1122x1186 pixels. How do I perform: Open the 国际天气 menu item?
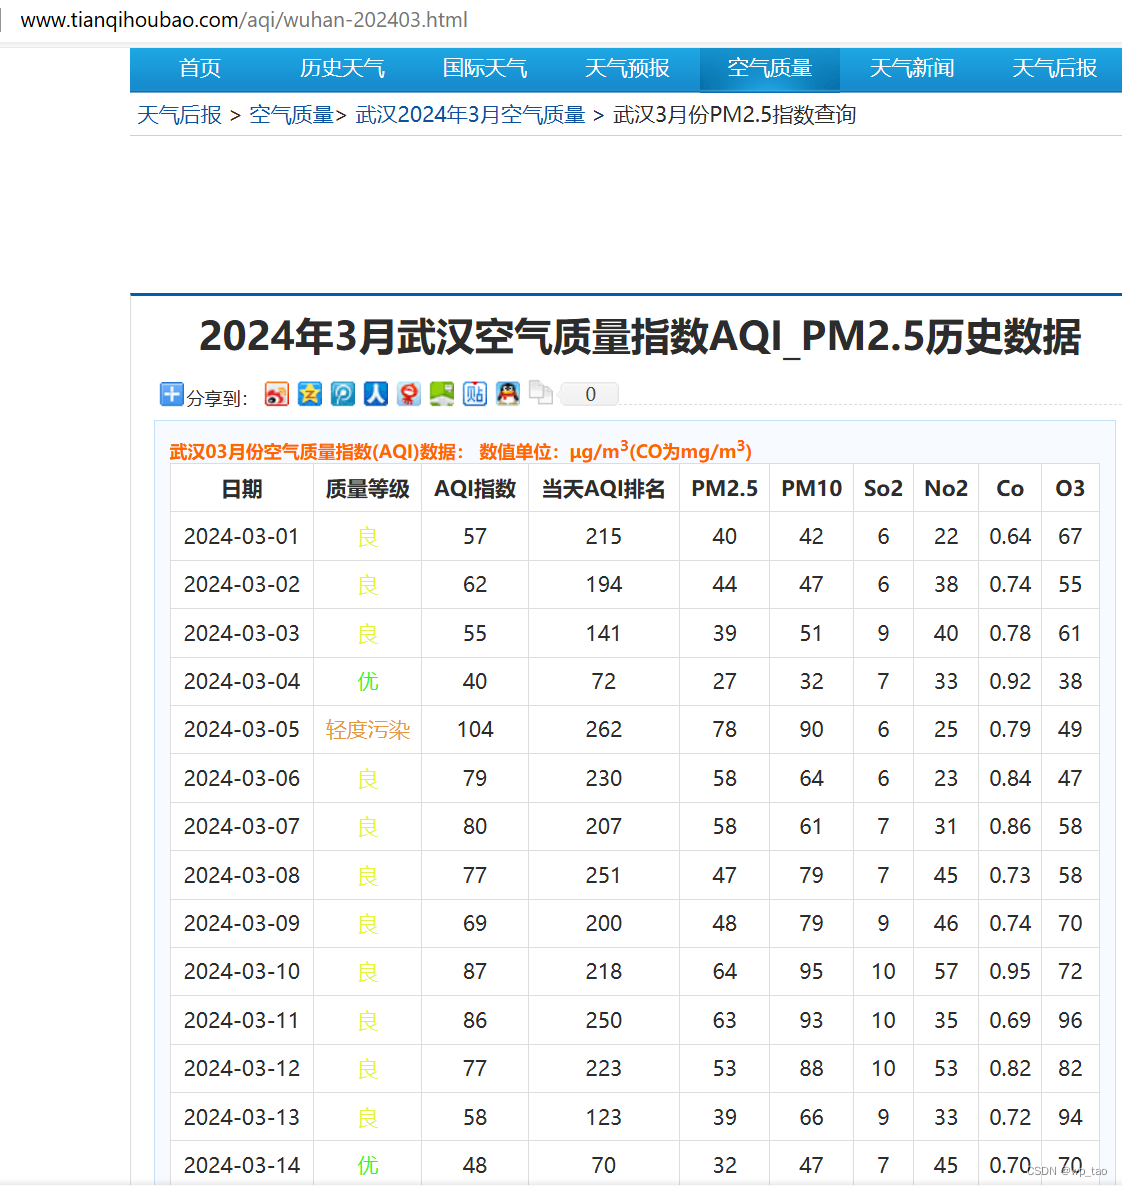pyautogui.click(x=484, y=69)
